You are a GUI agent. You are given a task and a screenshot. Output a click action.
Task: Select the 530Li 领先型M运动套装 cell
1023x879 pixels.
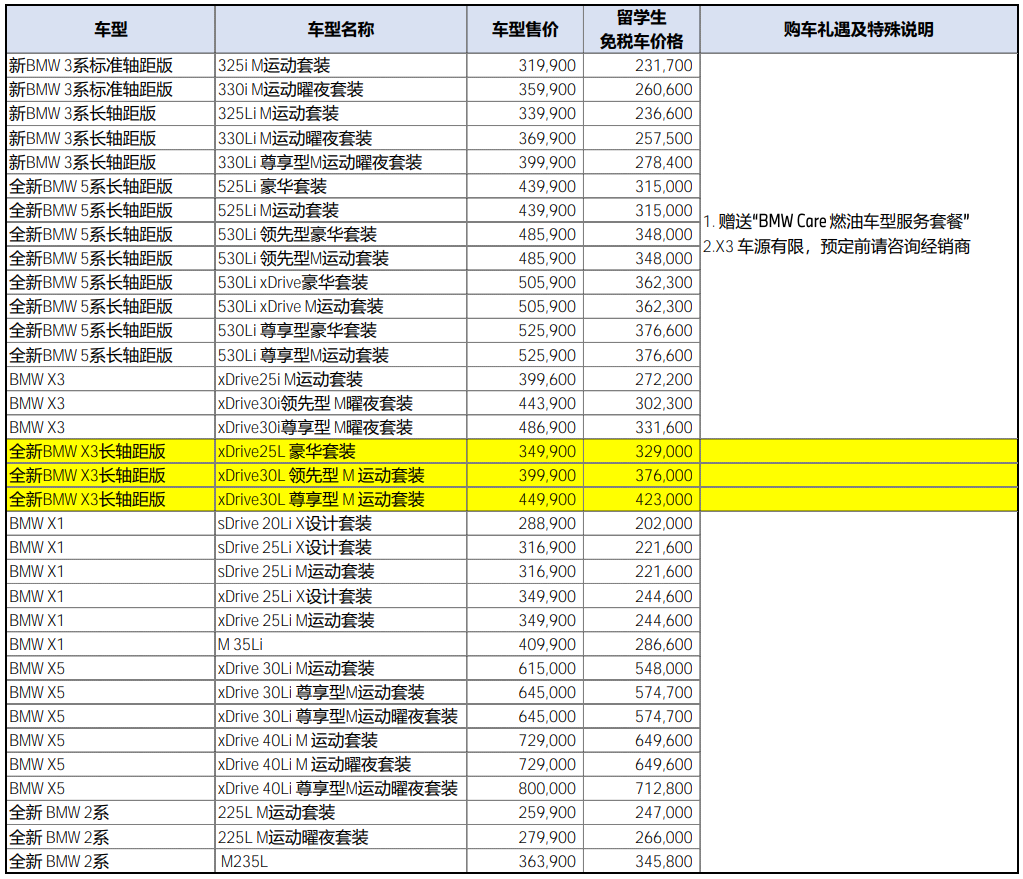pos(341,258)
